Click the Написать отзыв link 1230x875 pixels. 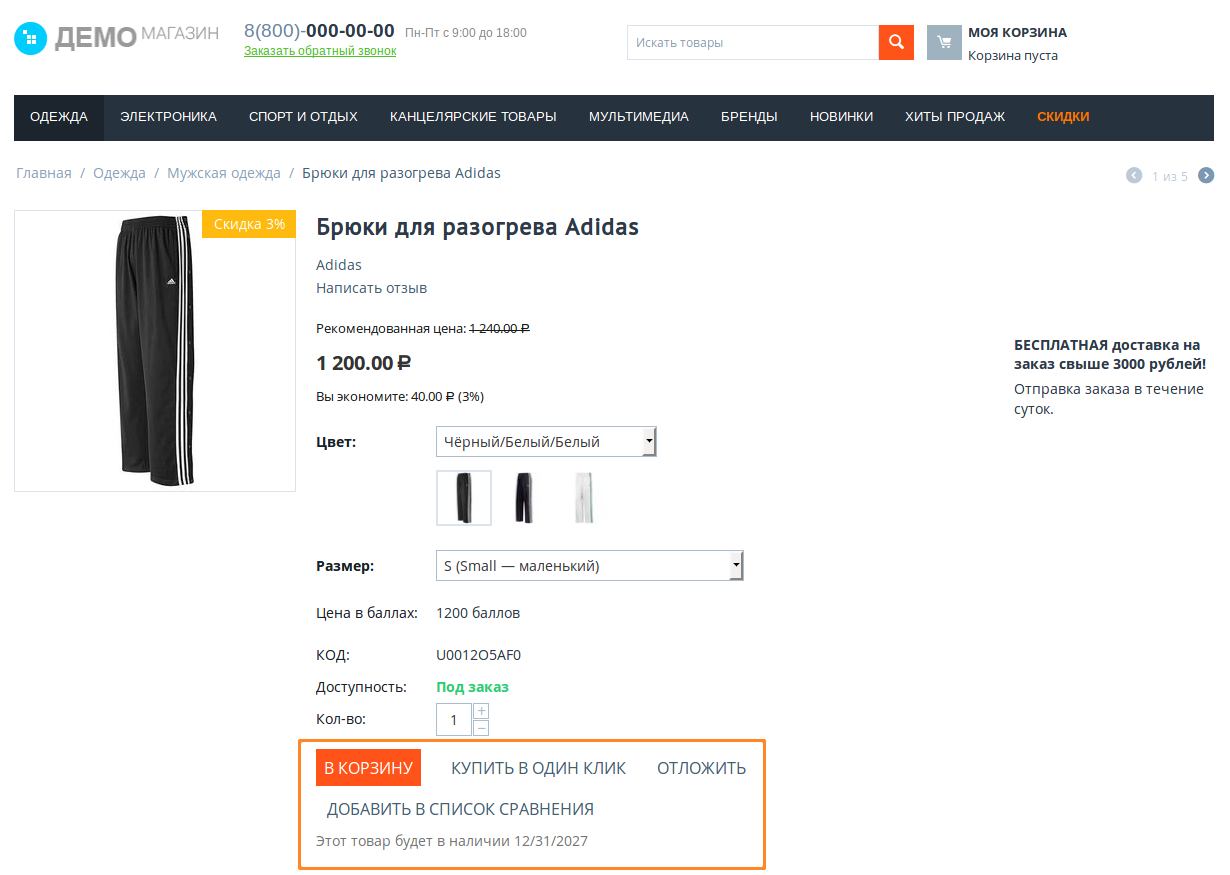(371, 288)
